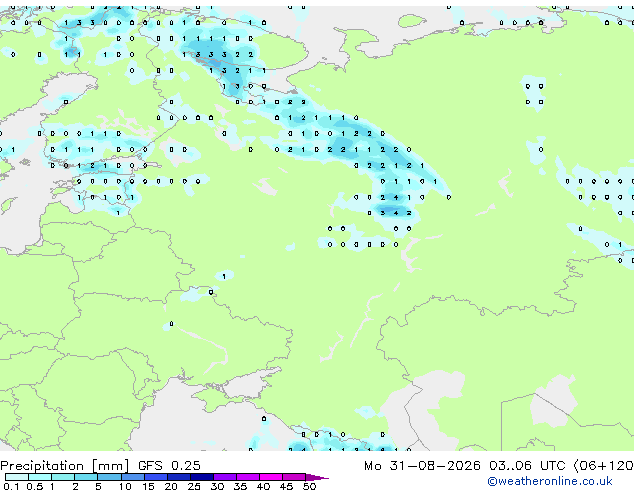The width and height of the screenshot is (634, 490).
Task: Pick the 5 to 10 mm legend swatch
Action: 110,477
